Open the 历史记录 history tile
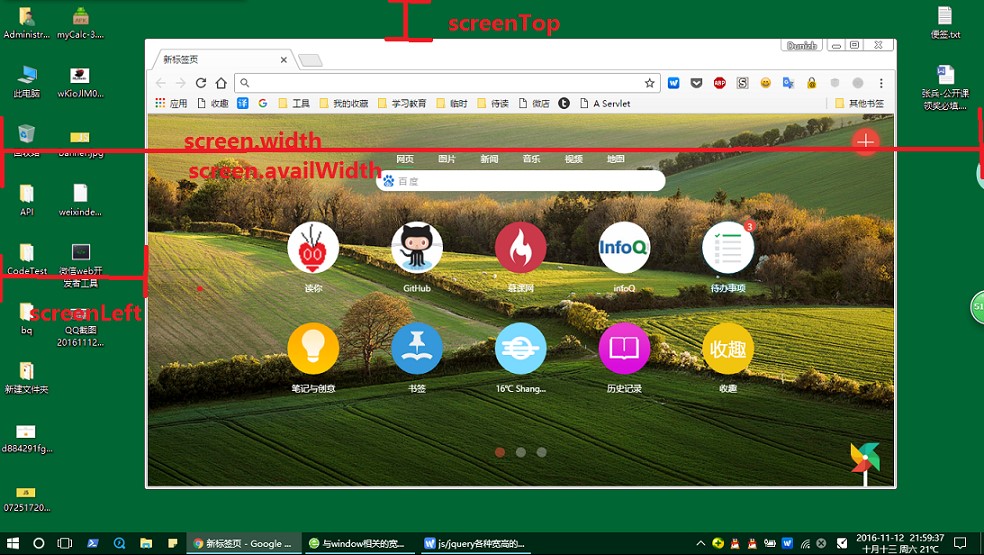 (624, 348)
